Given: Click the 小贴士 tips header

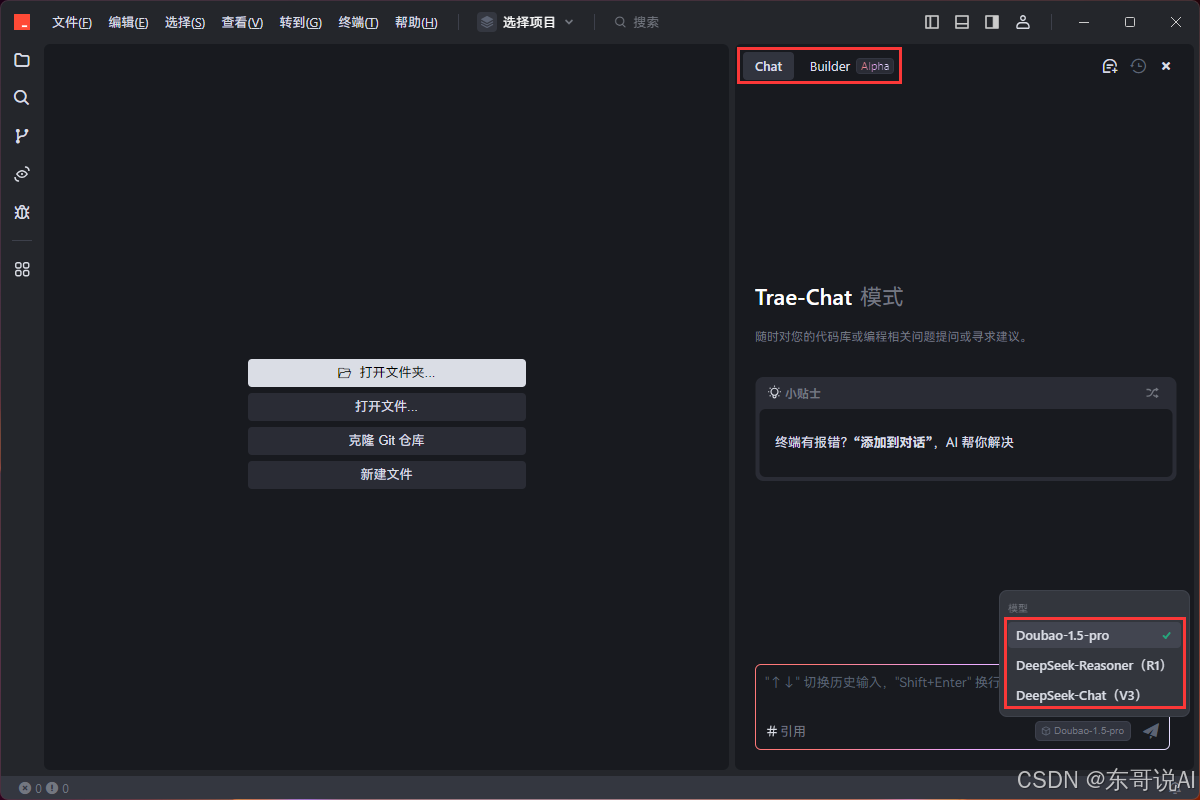Looking at the screenshot, I should click(794, 393).
